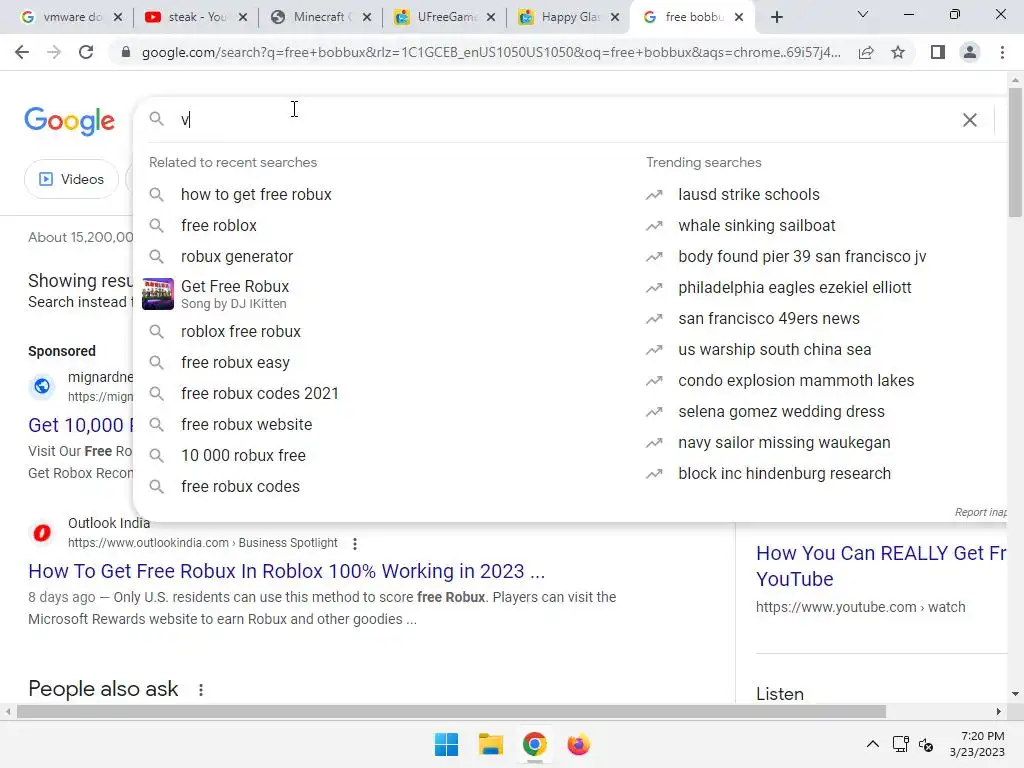
Task: Click the muted volume tray icon
Action: [926, 744]
